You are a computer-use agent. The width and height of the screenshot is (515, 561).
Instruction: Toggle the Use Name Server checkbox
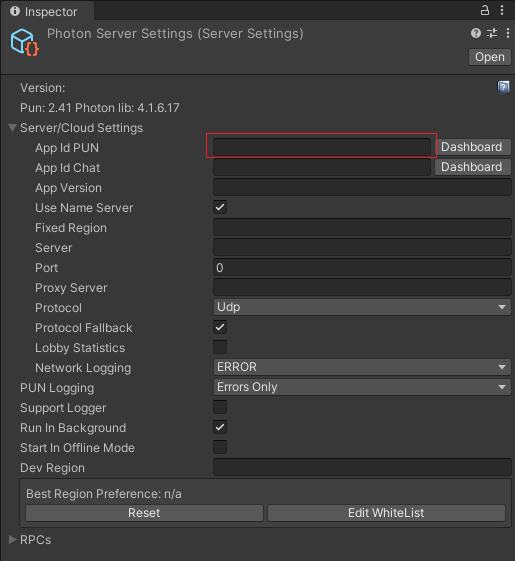click(220, 207)
